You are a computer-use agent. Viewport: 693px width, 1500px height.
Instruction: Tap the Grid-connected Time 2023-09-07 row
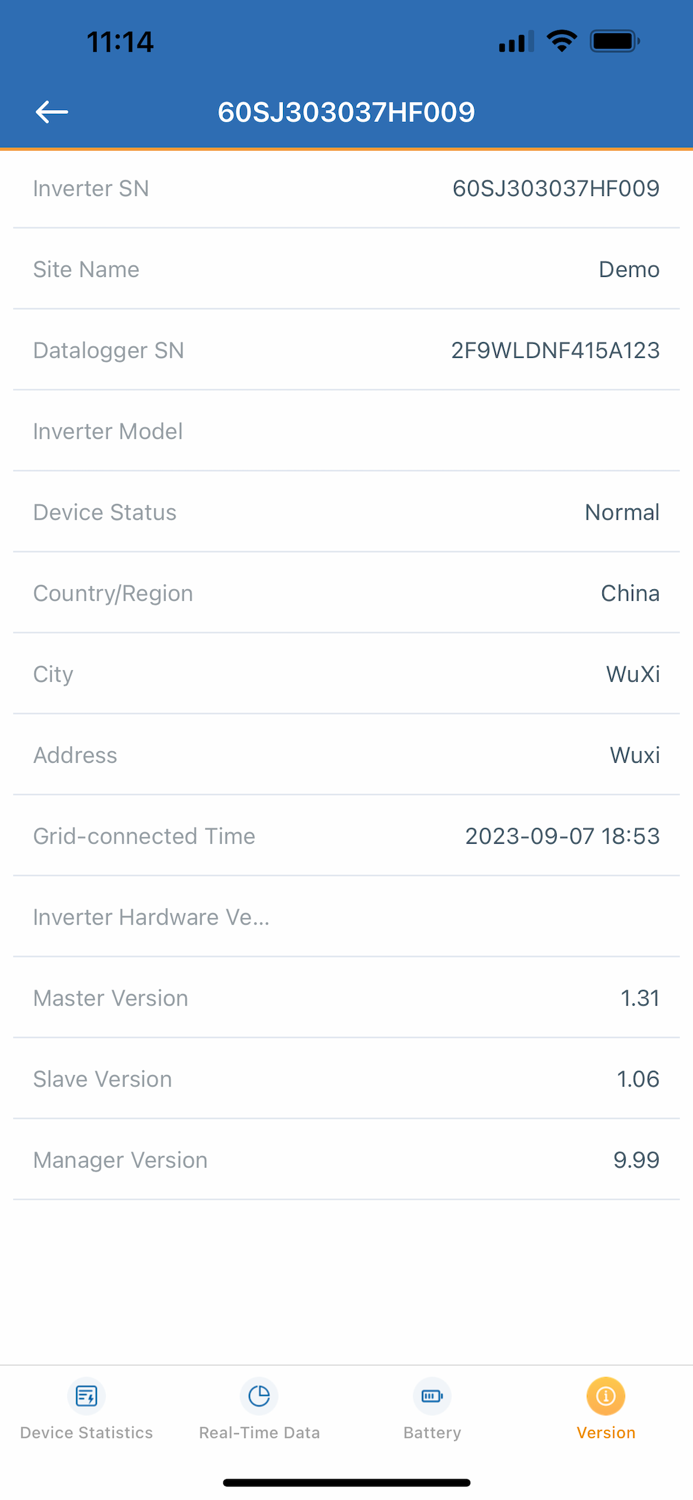346,836
